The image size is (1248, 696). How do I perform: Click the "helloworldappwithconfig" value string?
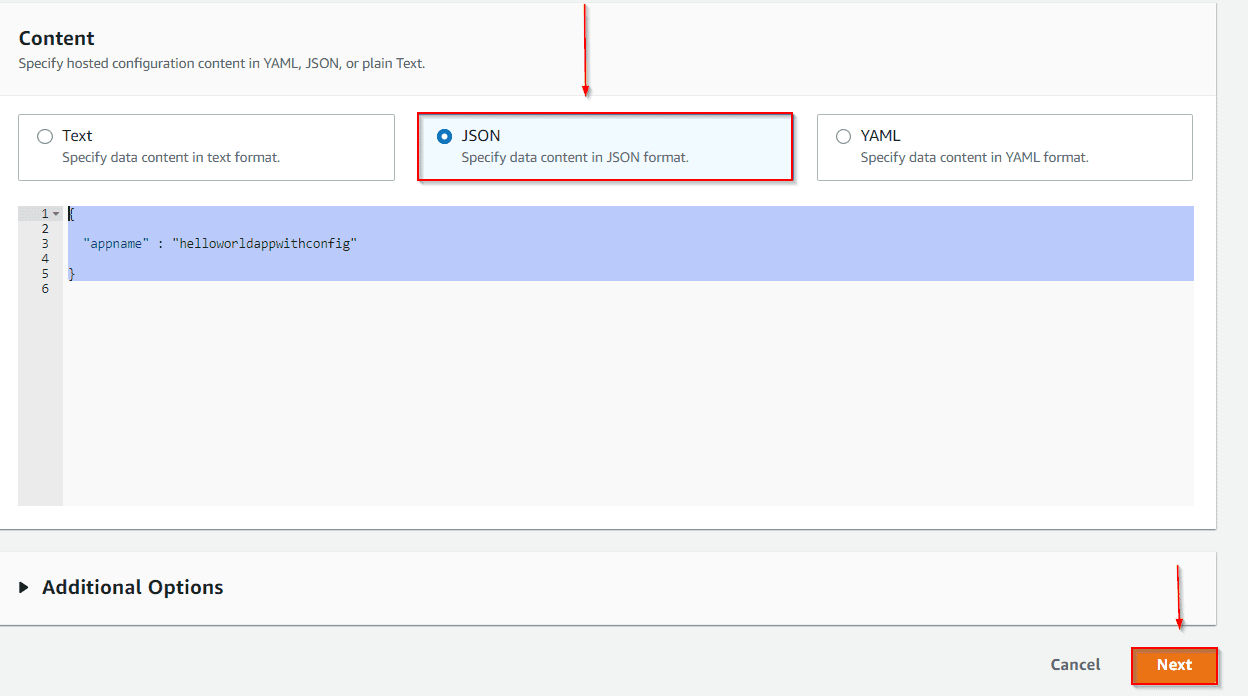point(264,244)
